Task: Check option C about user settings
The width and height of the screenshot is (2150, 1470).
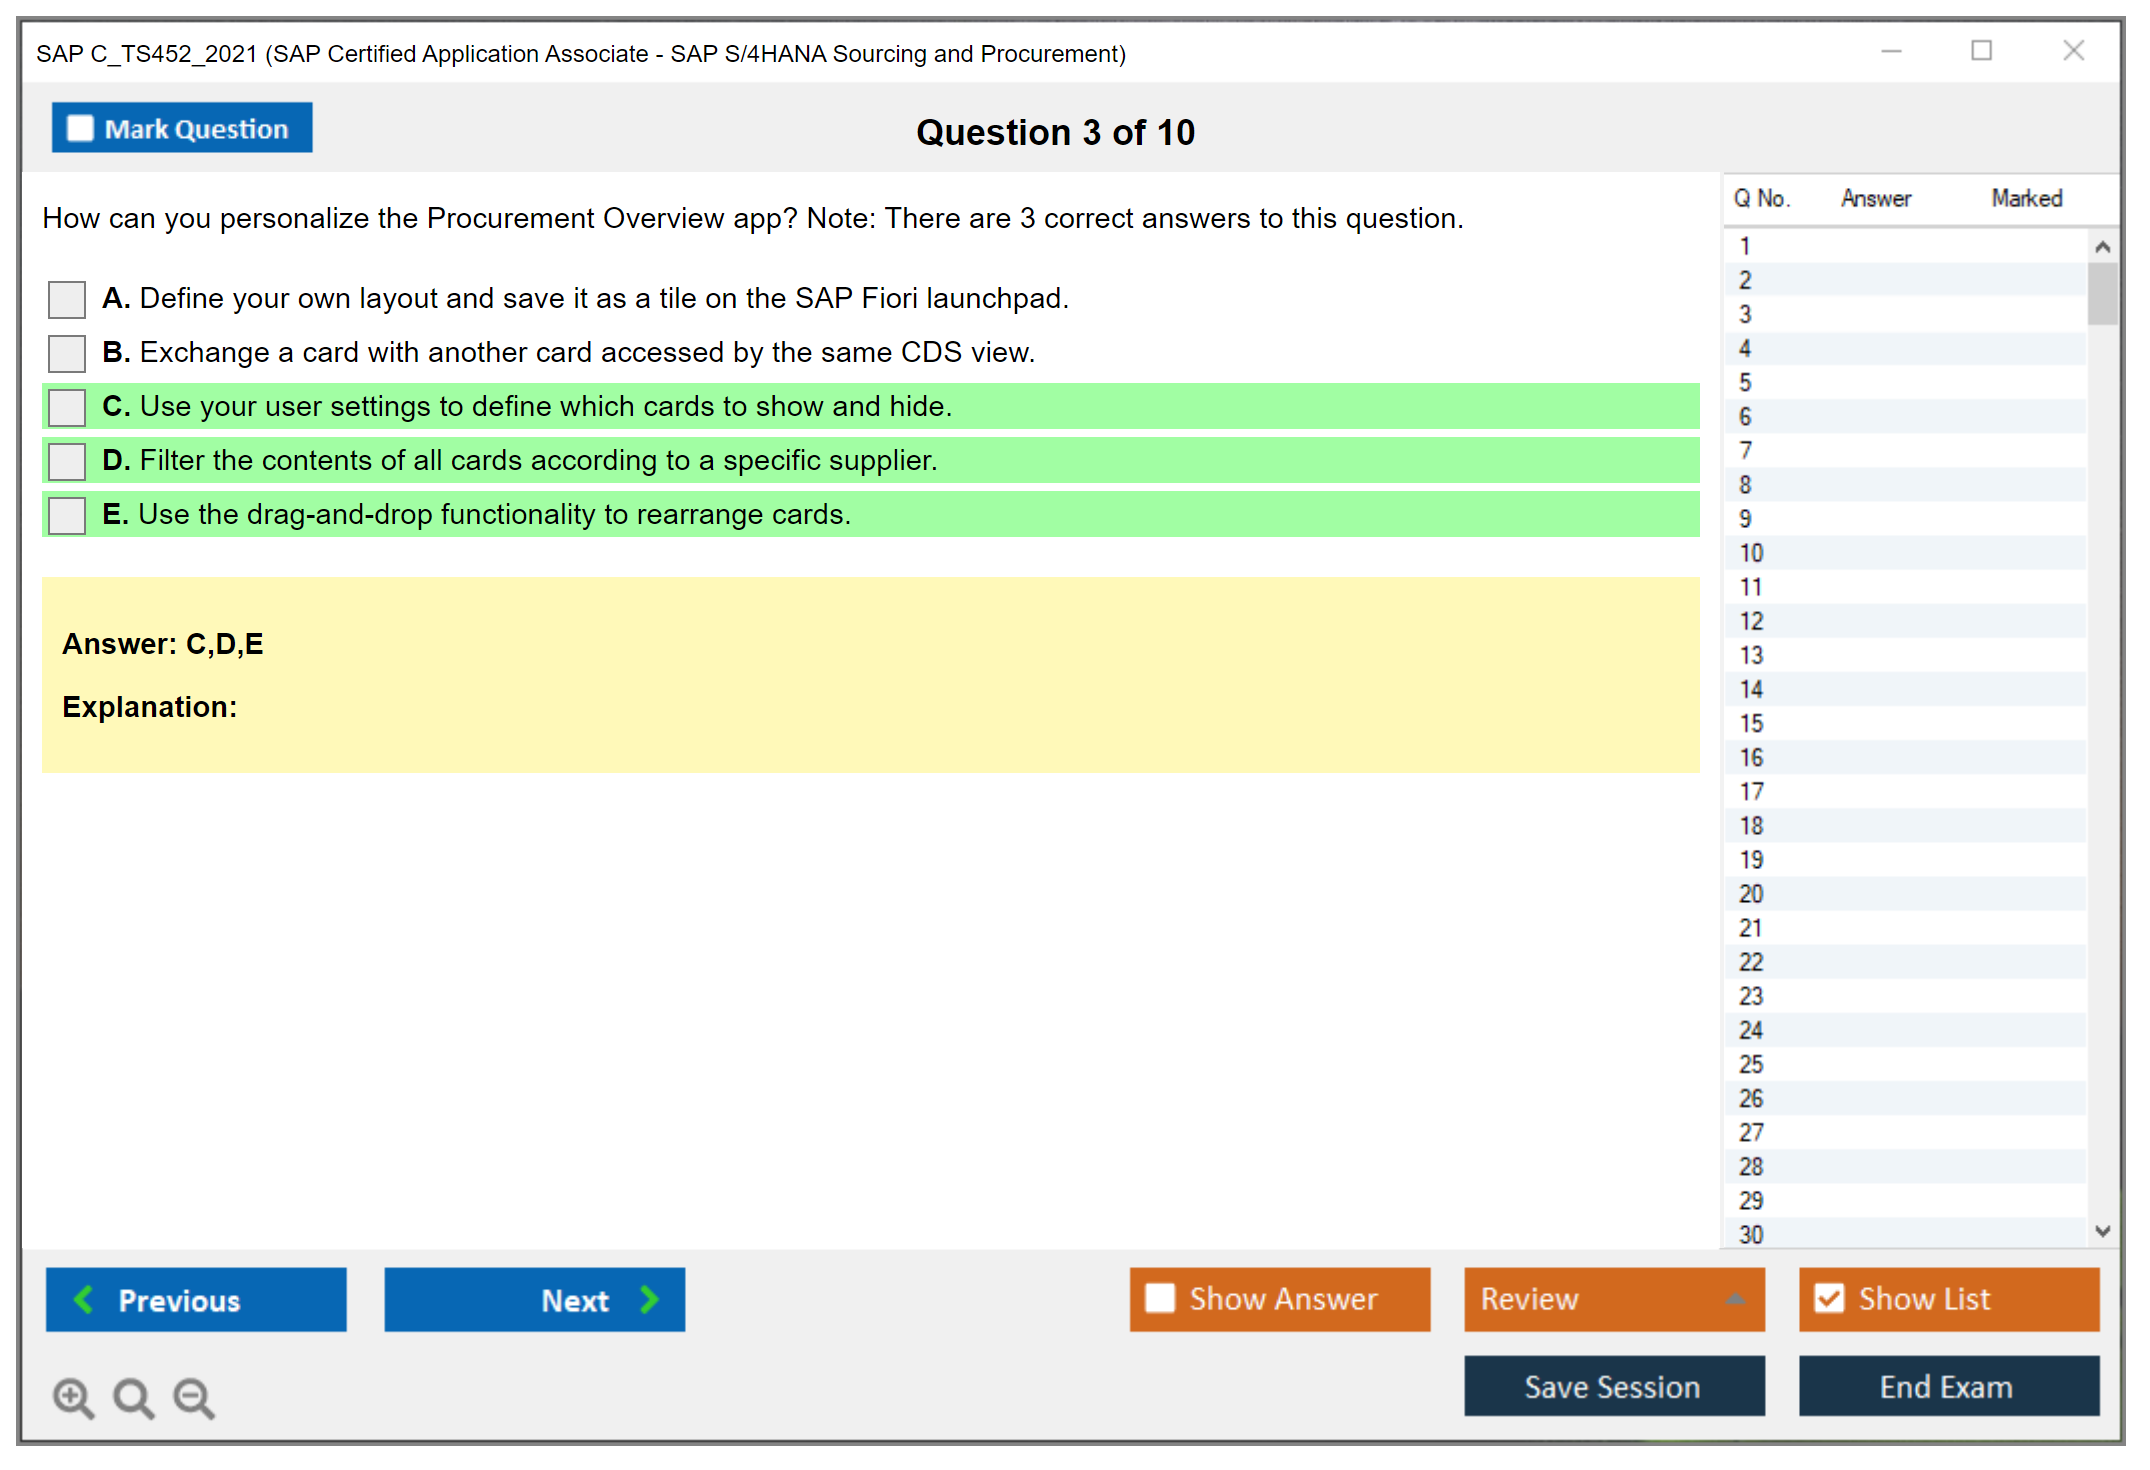Action: tap(67, 407)
